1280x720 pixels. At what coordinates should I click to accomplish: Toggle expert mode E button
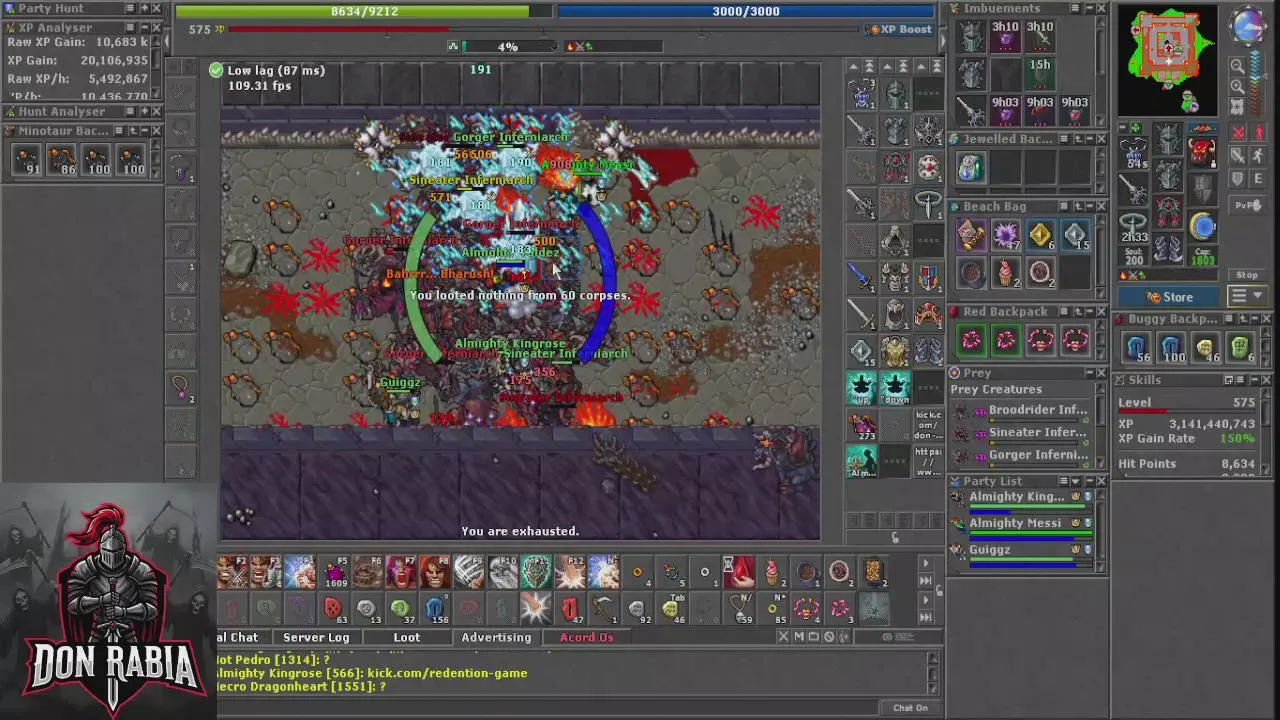(1257, 180)
